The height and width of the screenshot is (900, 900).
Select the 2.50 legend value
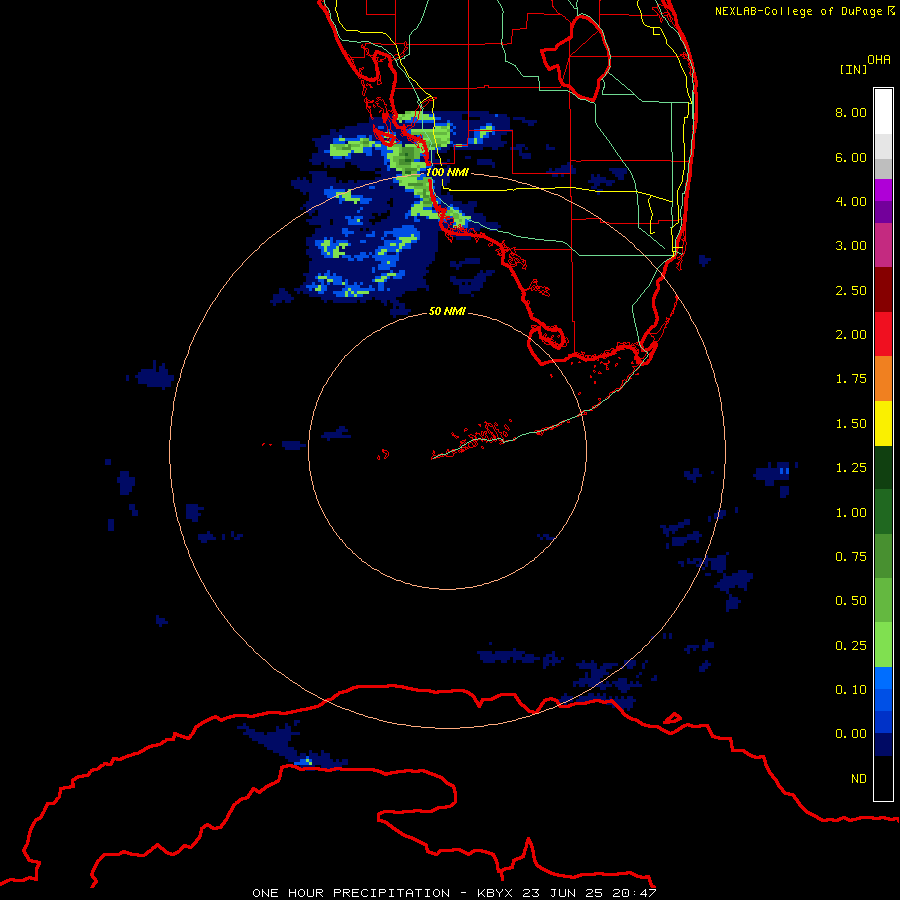[851, 290]
